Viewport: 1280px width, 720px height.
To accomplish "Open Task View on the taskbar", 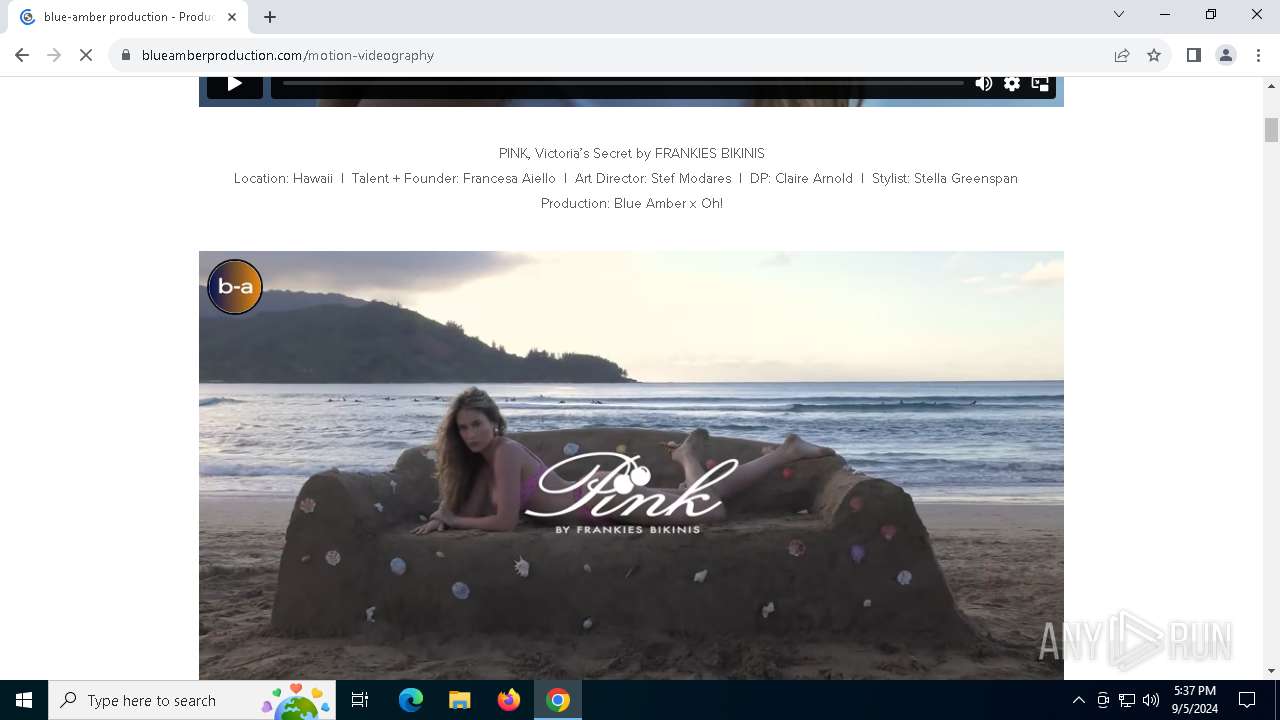I will click(360, 700).
